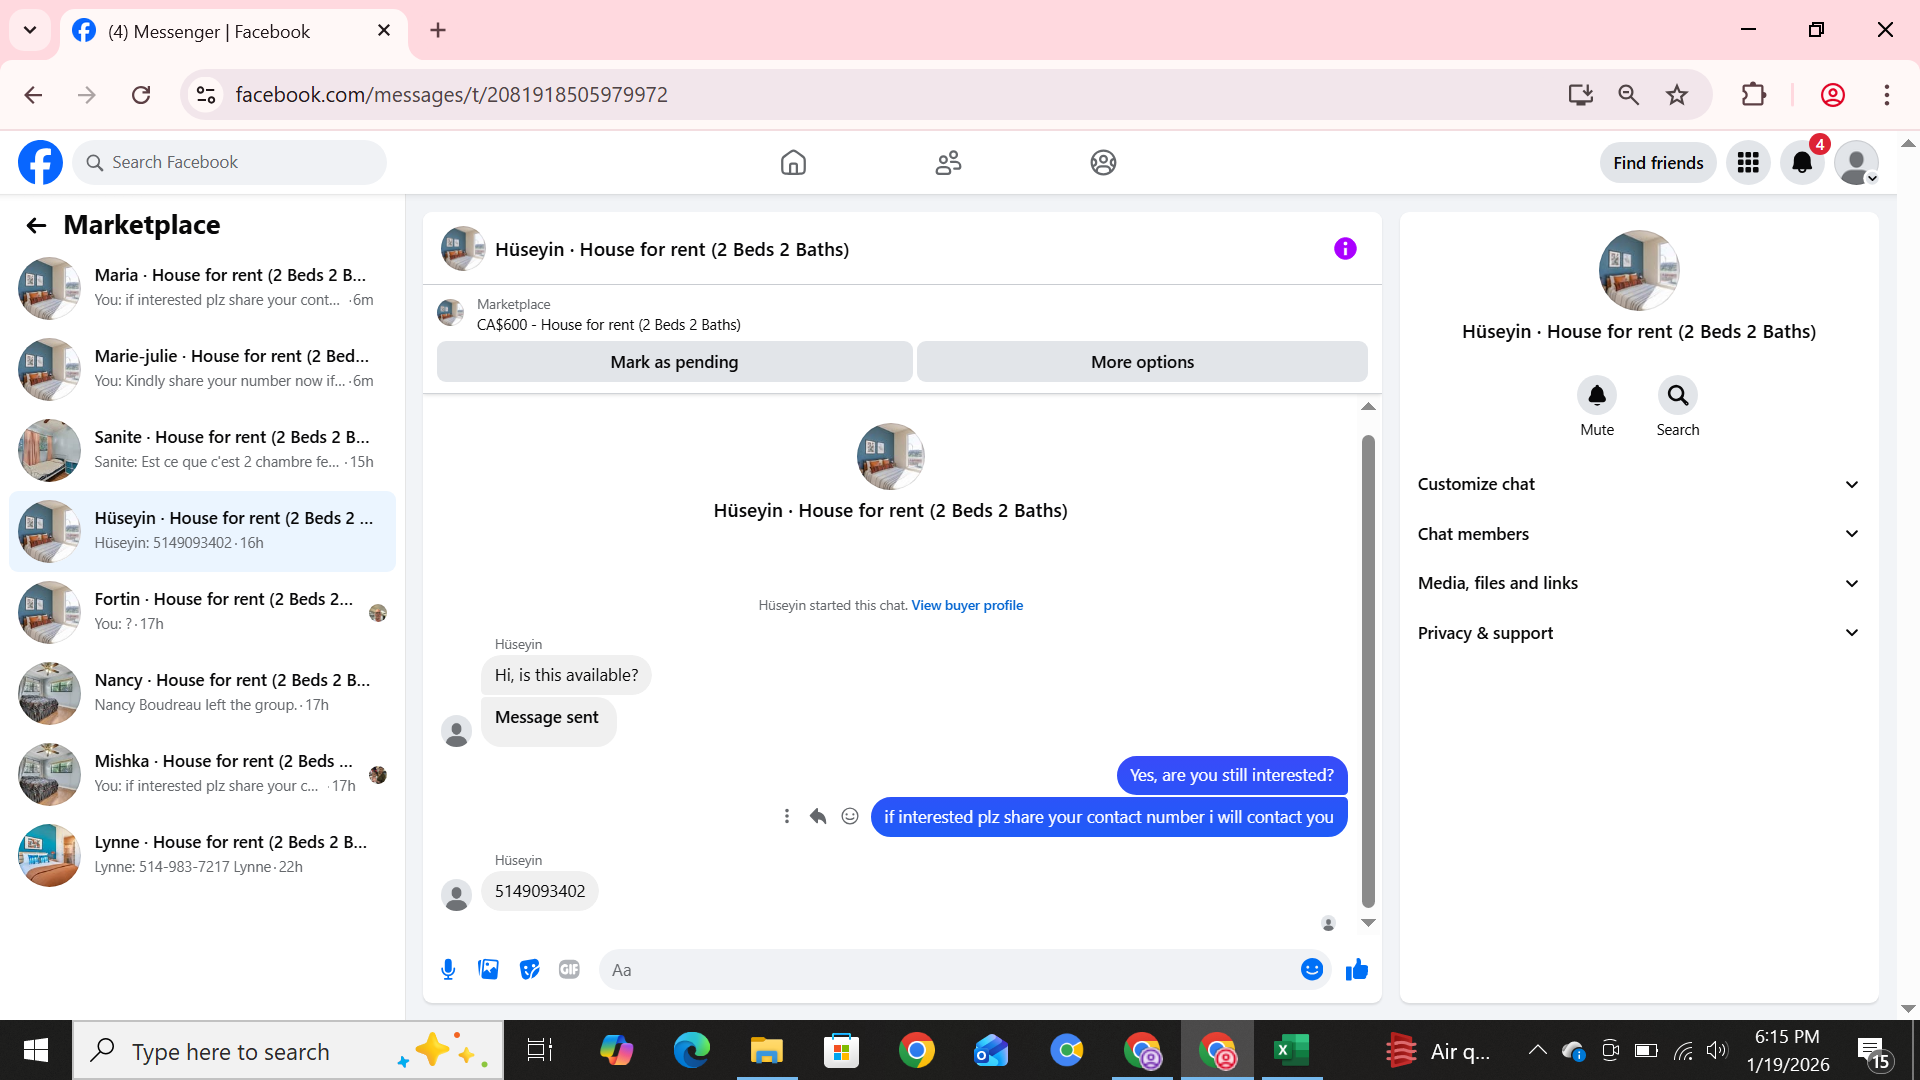The image size is (1920, 1080).
Task: Open the GIF picker icon
Action: click(569, 969)
